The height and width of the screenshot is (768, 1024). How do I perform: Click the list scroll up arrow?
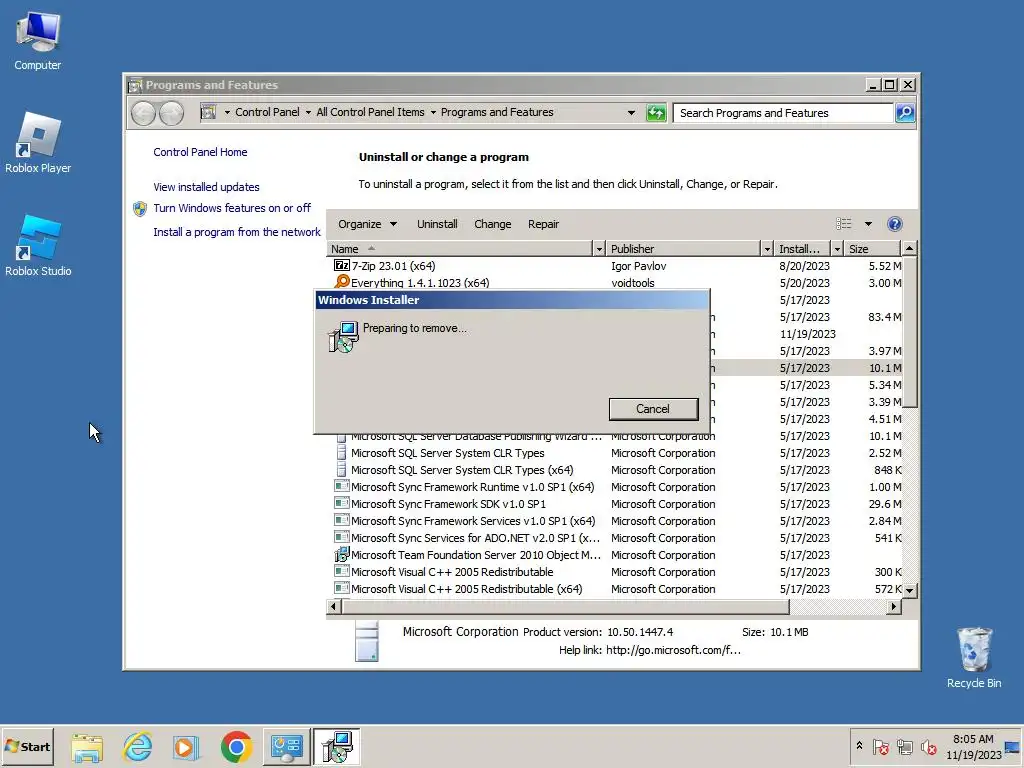pyautogui.click(x=909, y=249)
